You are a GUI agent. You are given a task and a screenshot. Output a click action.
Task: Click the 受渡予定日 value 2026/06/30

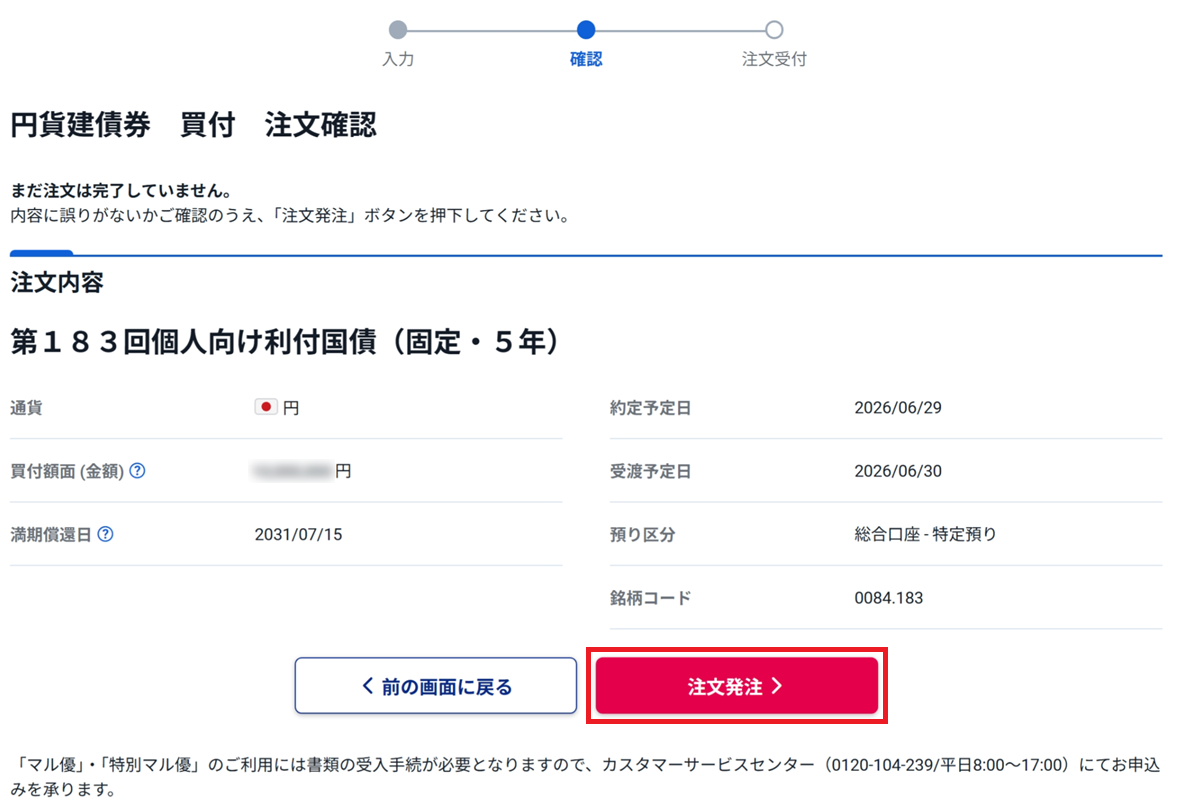[898, 471]
